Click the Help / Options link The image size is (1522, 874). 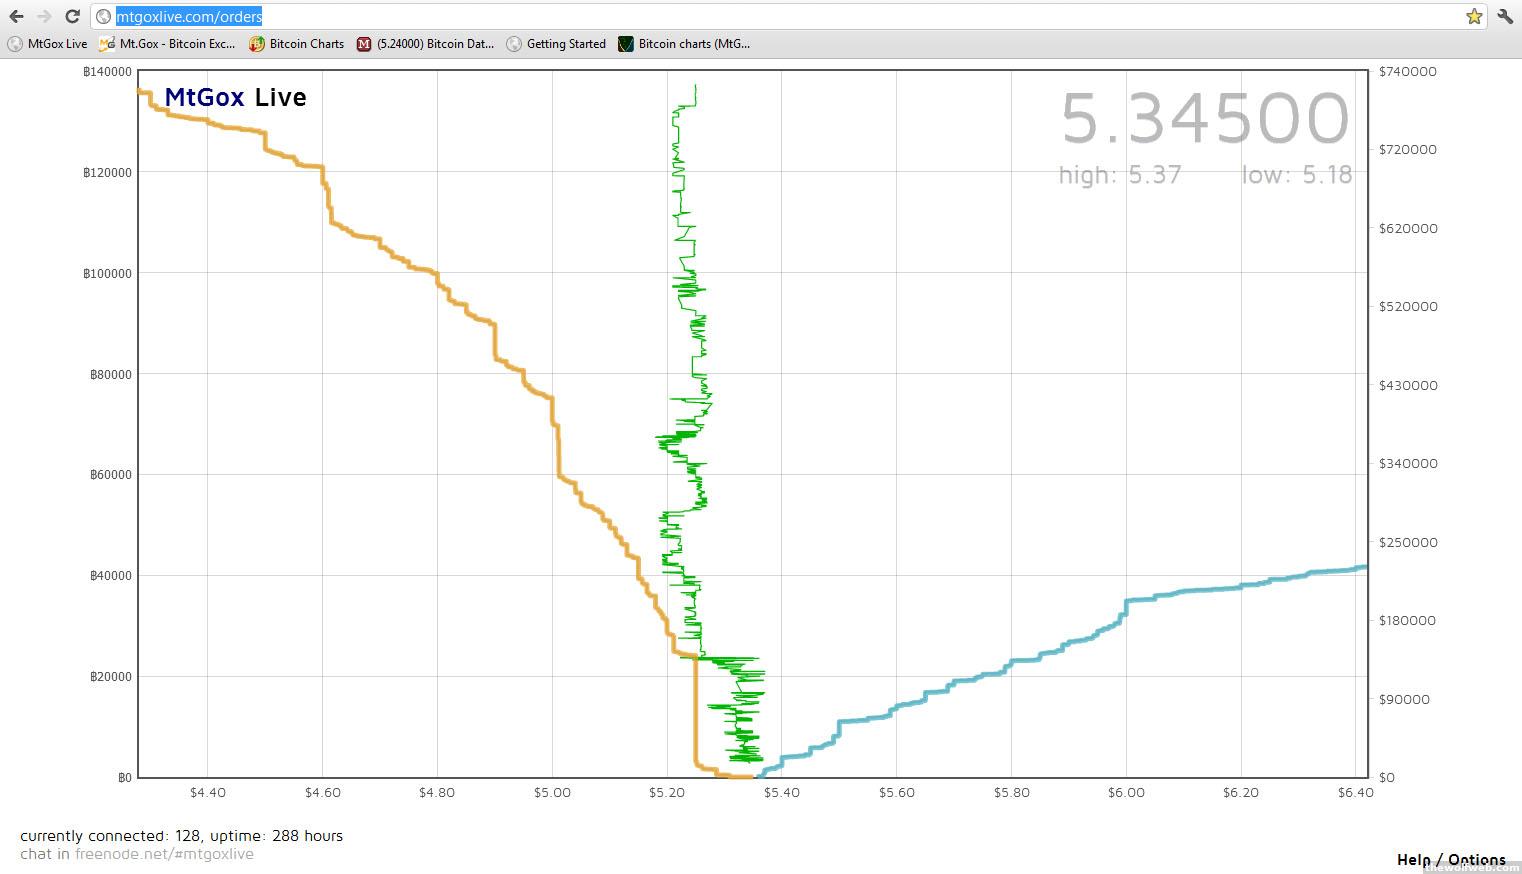point(1450,859)
